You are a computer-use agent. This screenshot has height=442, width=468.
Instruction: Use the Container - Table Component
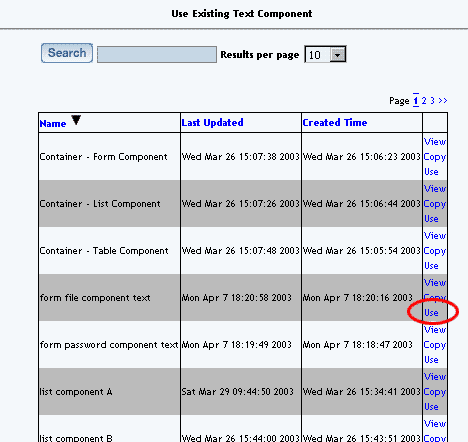[431, 266]
